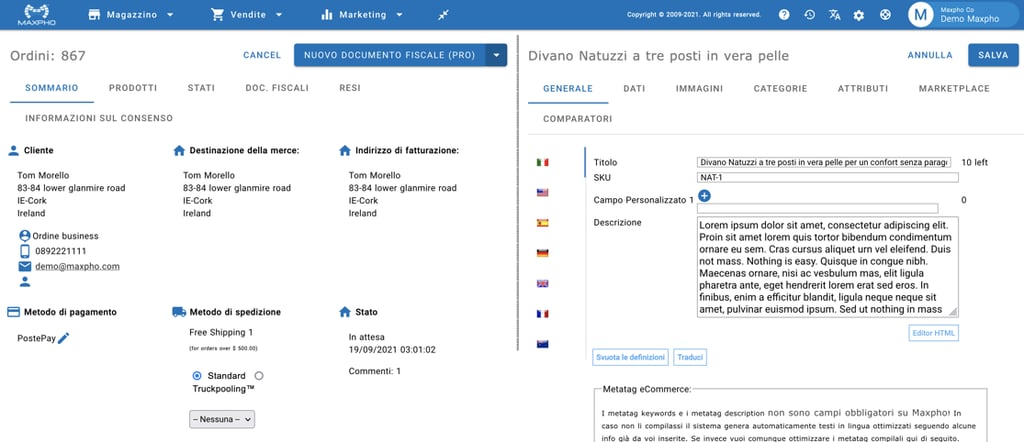Open the Magazzino dropdown menu
Image resolution: width=1024 pixels, height=442 pixels.
pyautogui.click(x=131, y=14)
